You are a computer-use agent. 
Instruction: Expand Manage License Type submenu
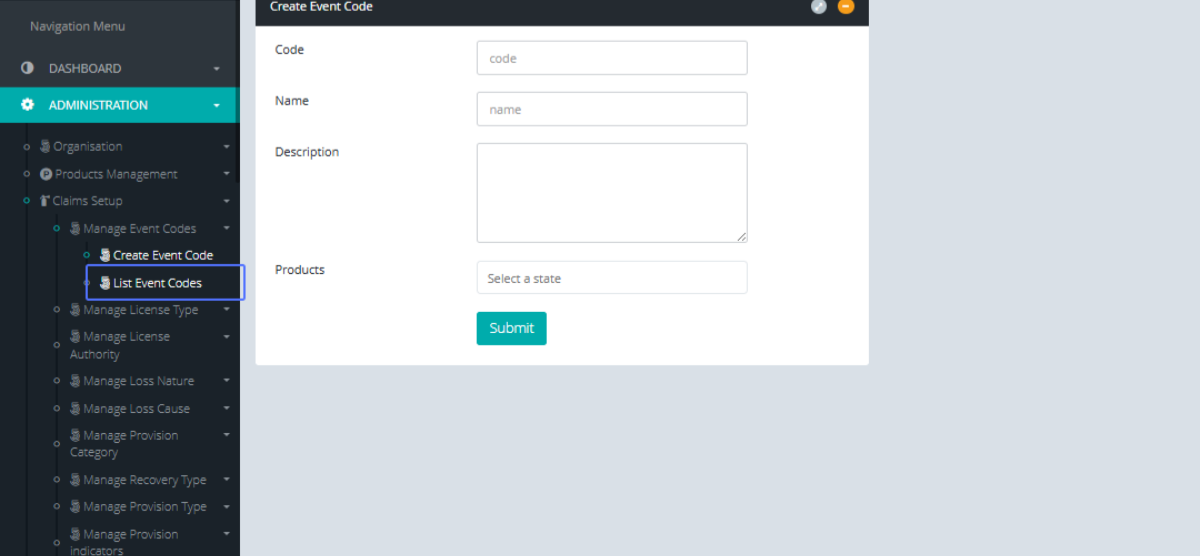(227, 310)
